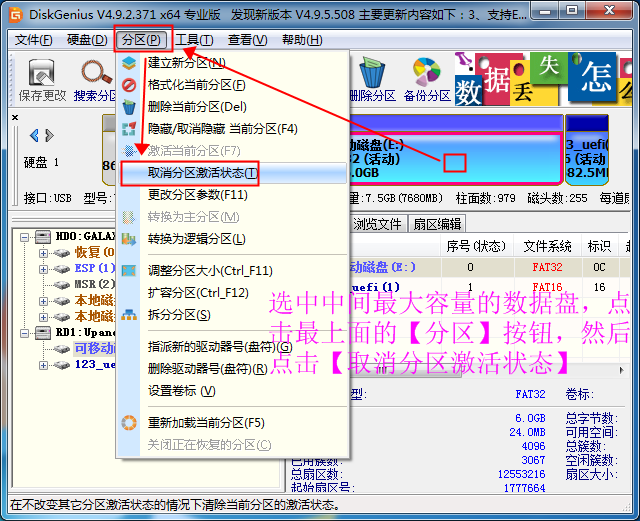Select the FAT16 cell of uefi row

pos(547,287)
